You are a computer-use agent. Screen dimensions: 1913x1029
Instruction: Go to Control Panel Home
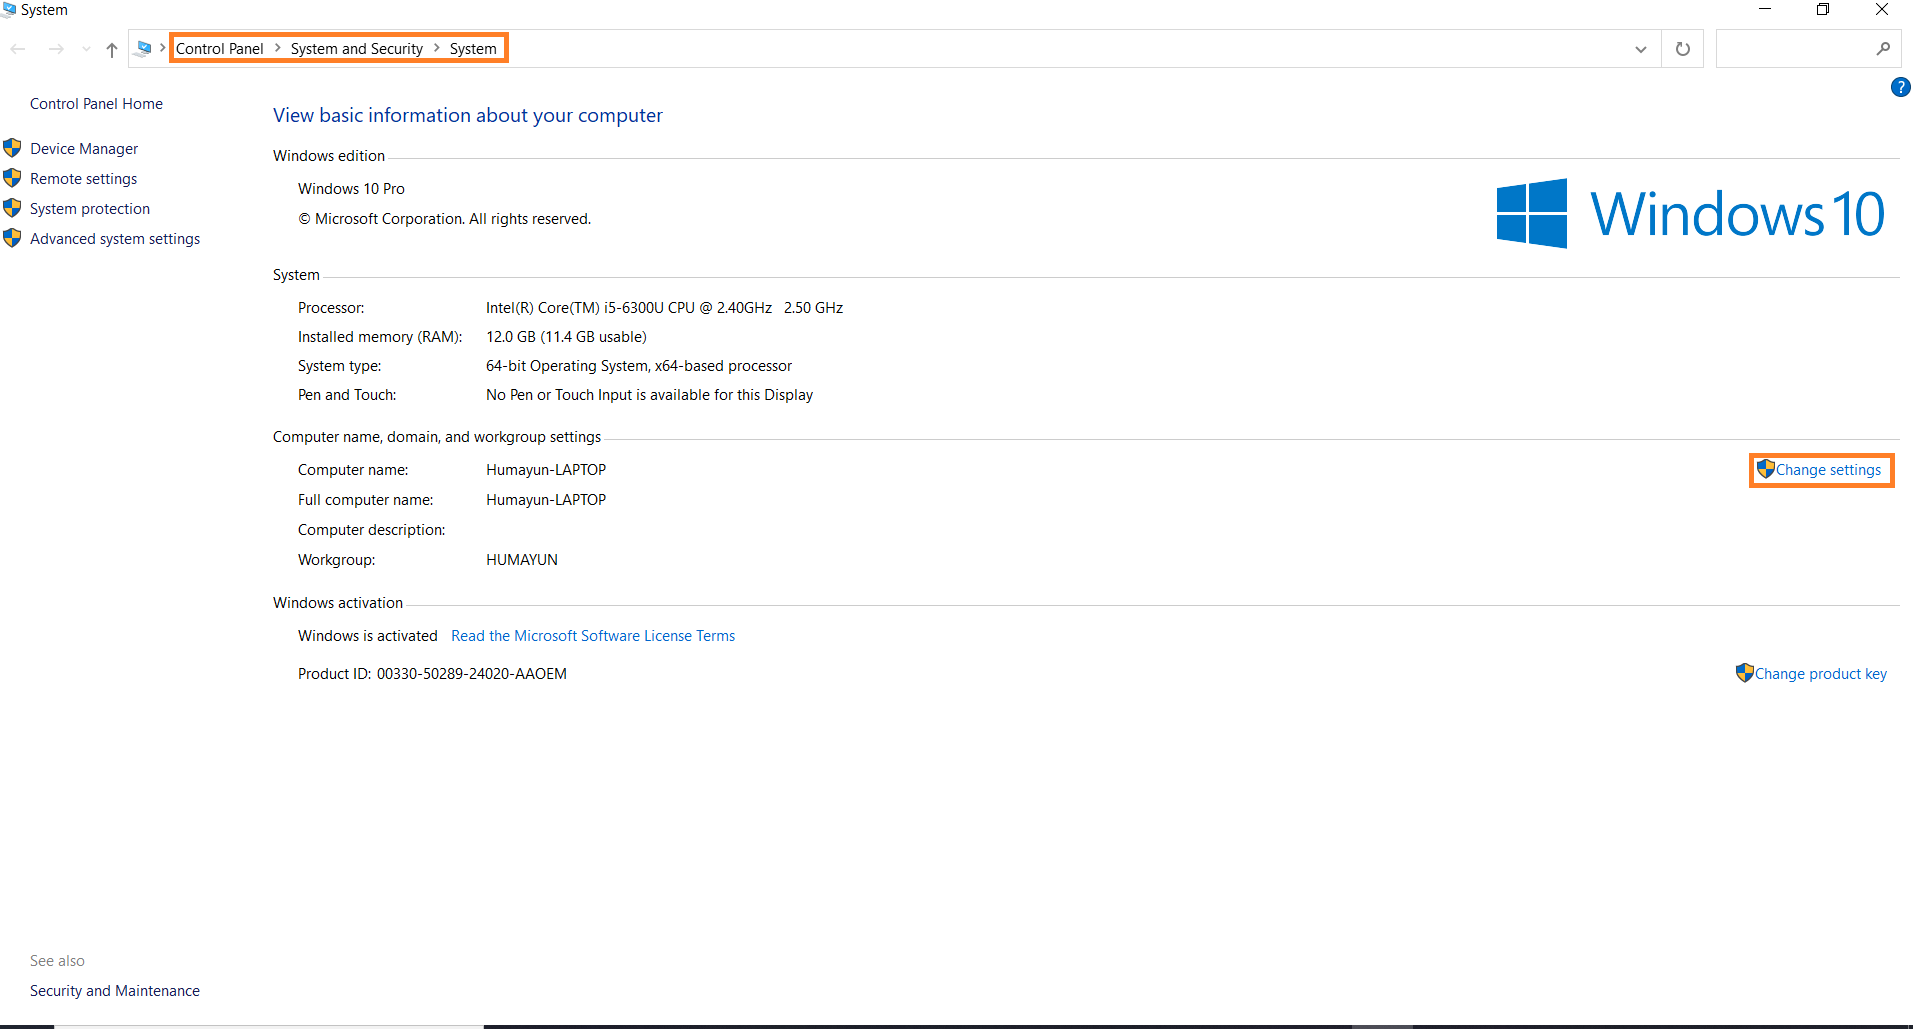click(x=96, y=104)
